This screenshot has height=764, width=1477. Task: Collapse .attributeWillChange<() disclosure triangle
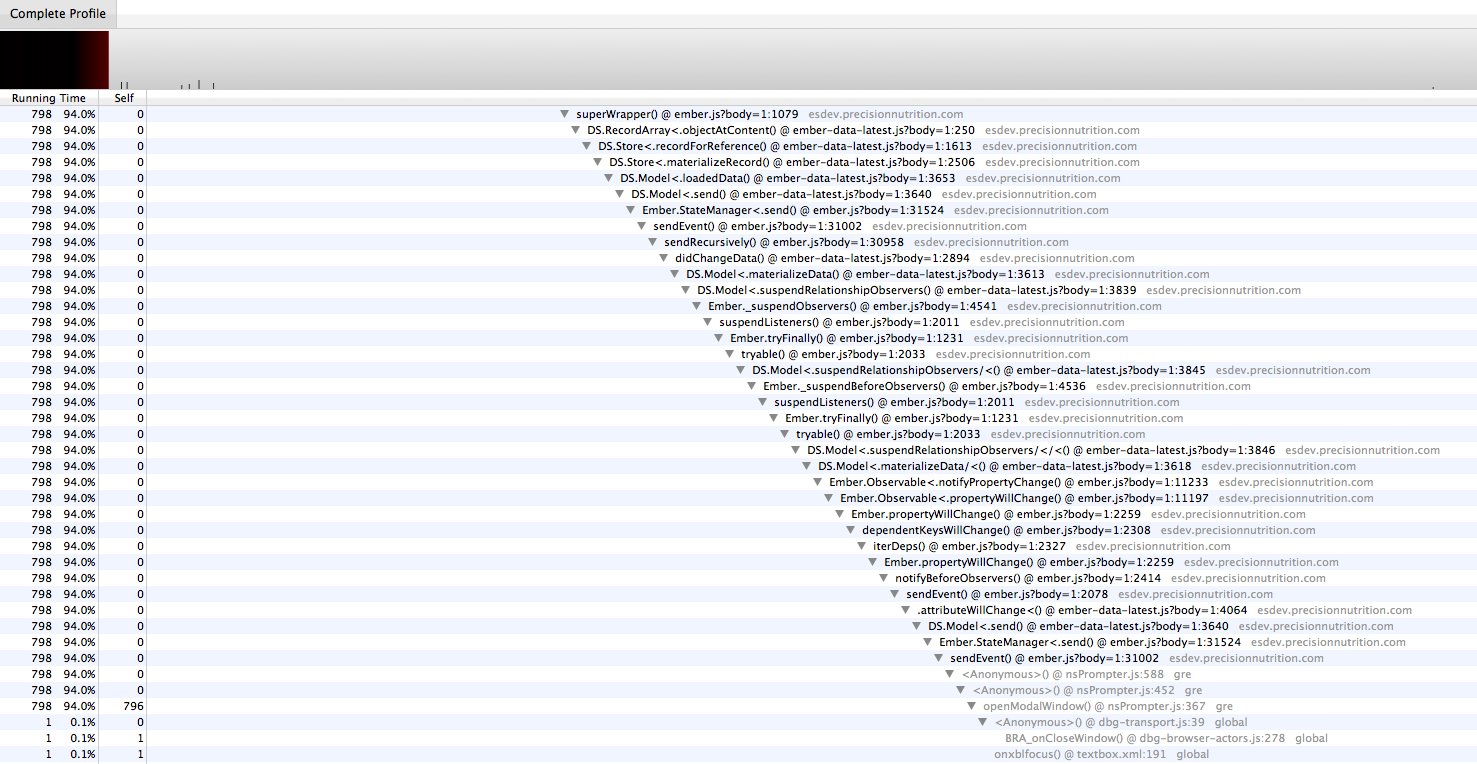pyautogui.click(x=906, y=610)
